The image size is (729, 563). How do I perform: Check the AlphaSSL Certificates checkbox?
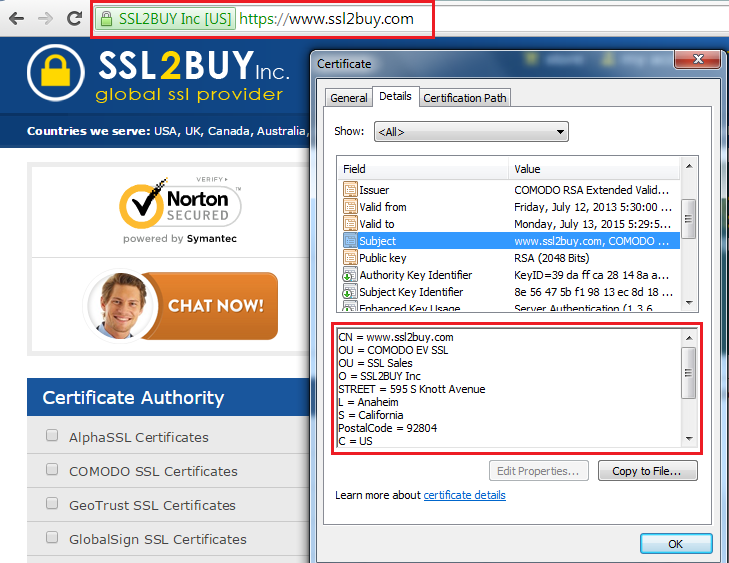[52, 435]
